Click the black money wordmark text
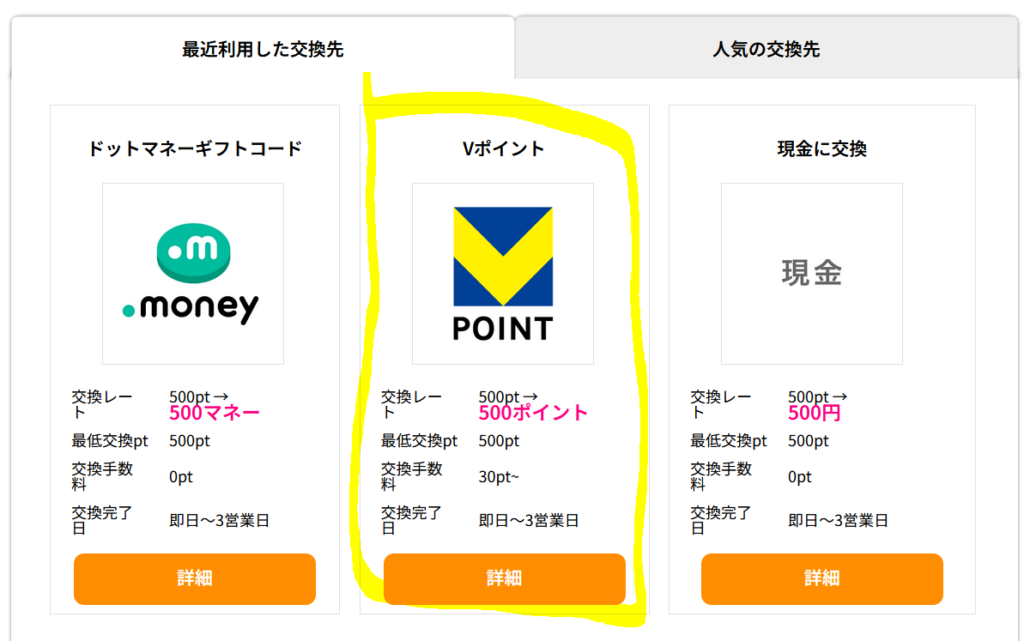1024x641 pixels. [x=199, y=307]
